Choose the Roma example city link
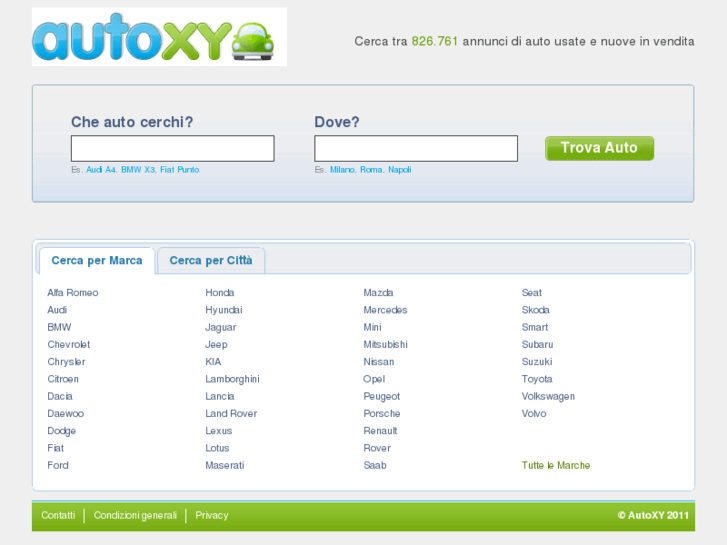 [x=371, y=170]
